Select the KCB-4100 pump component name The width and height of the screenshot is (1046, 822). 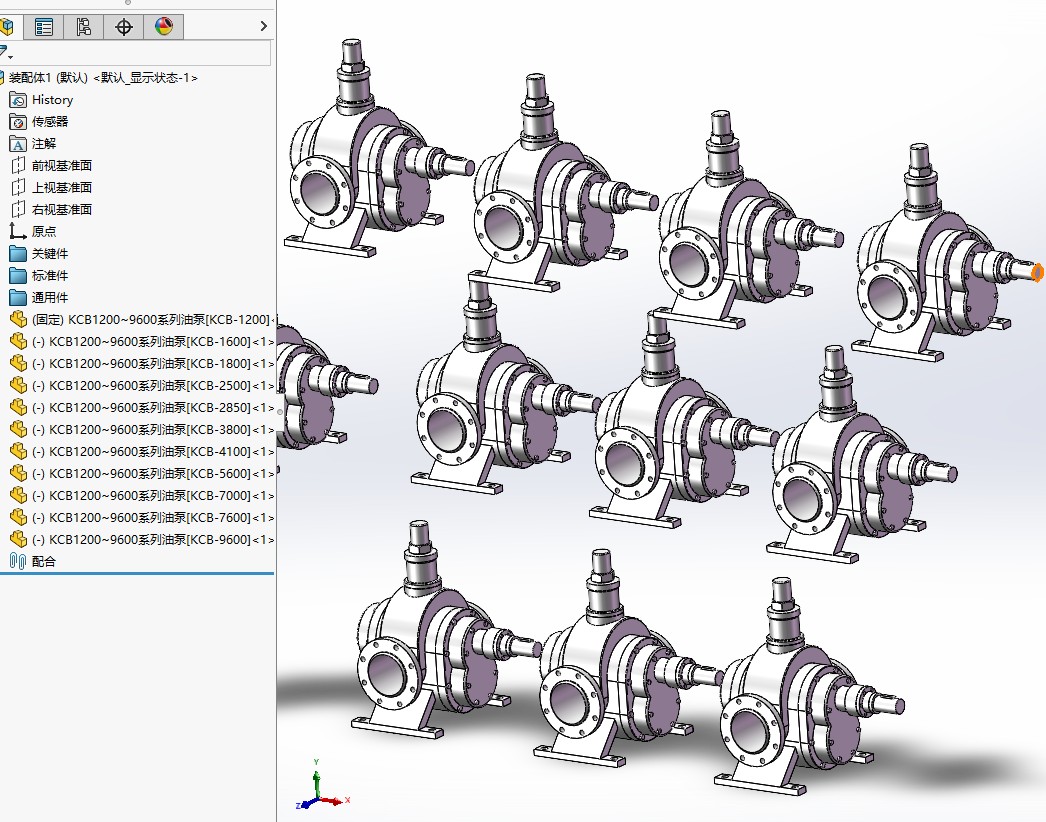(153, 452)
